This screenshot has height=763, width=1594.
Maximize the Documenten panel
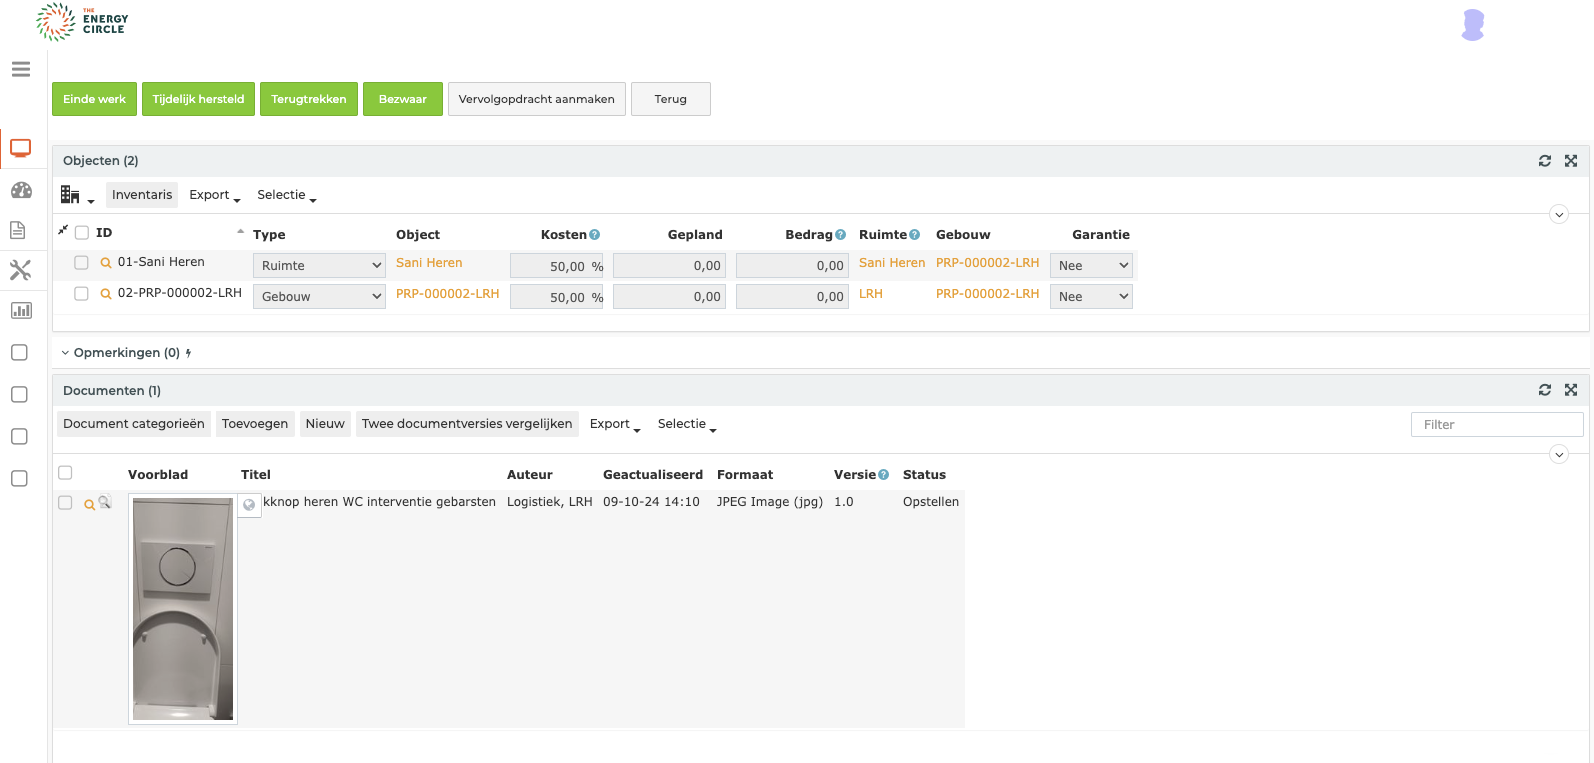tap(1571, 390)
